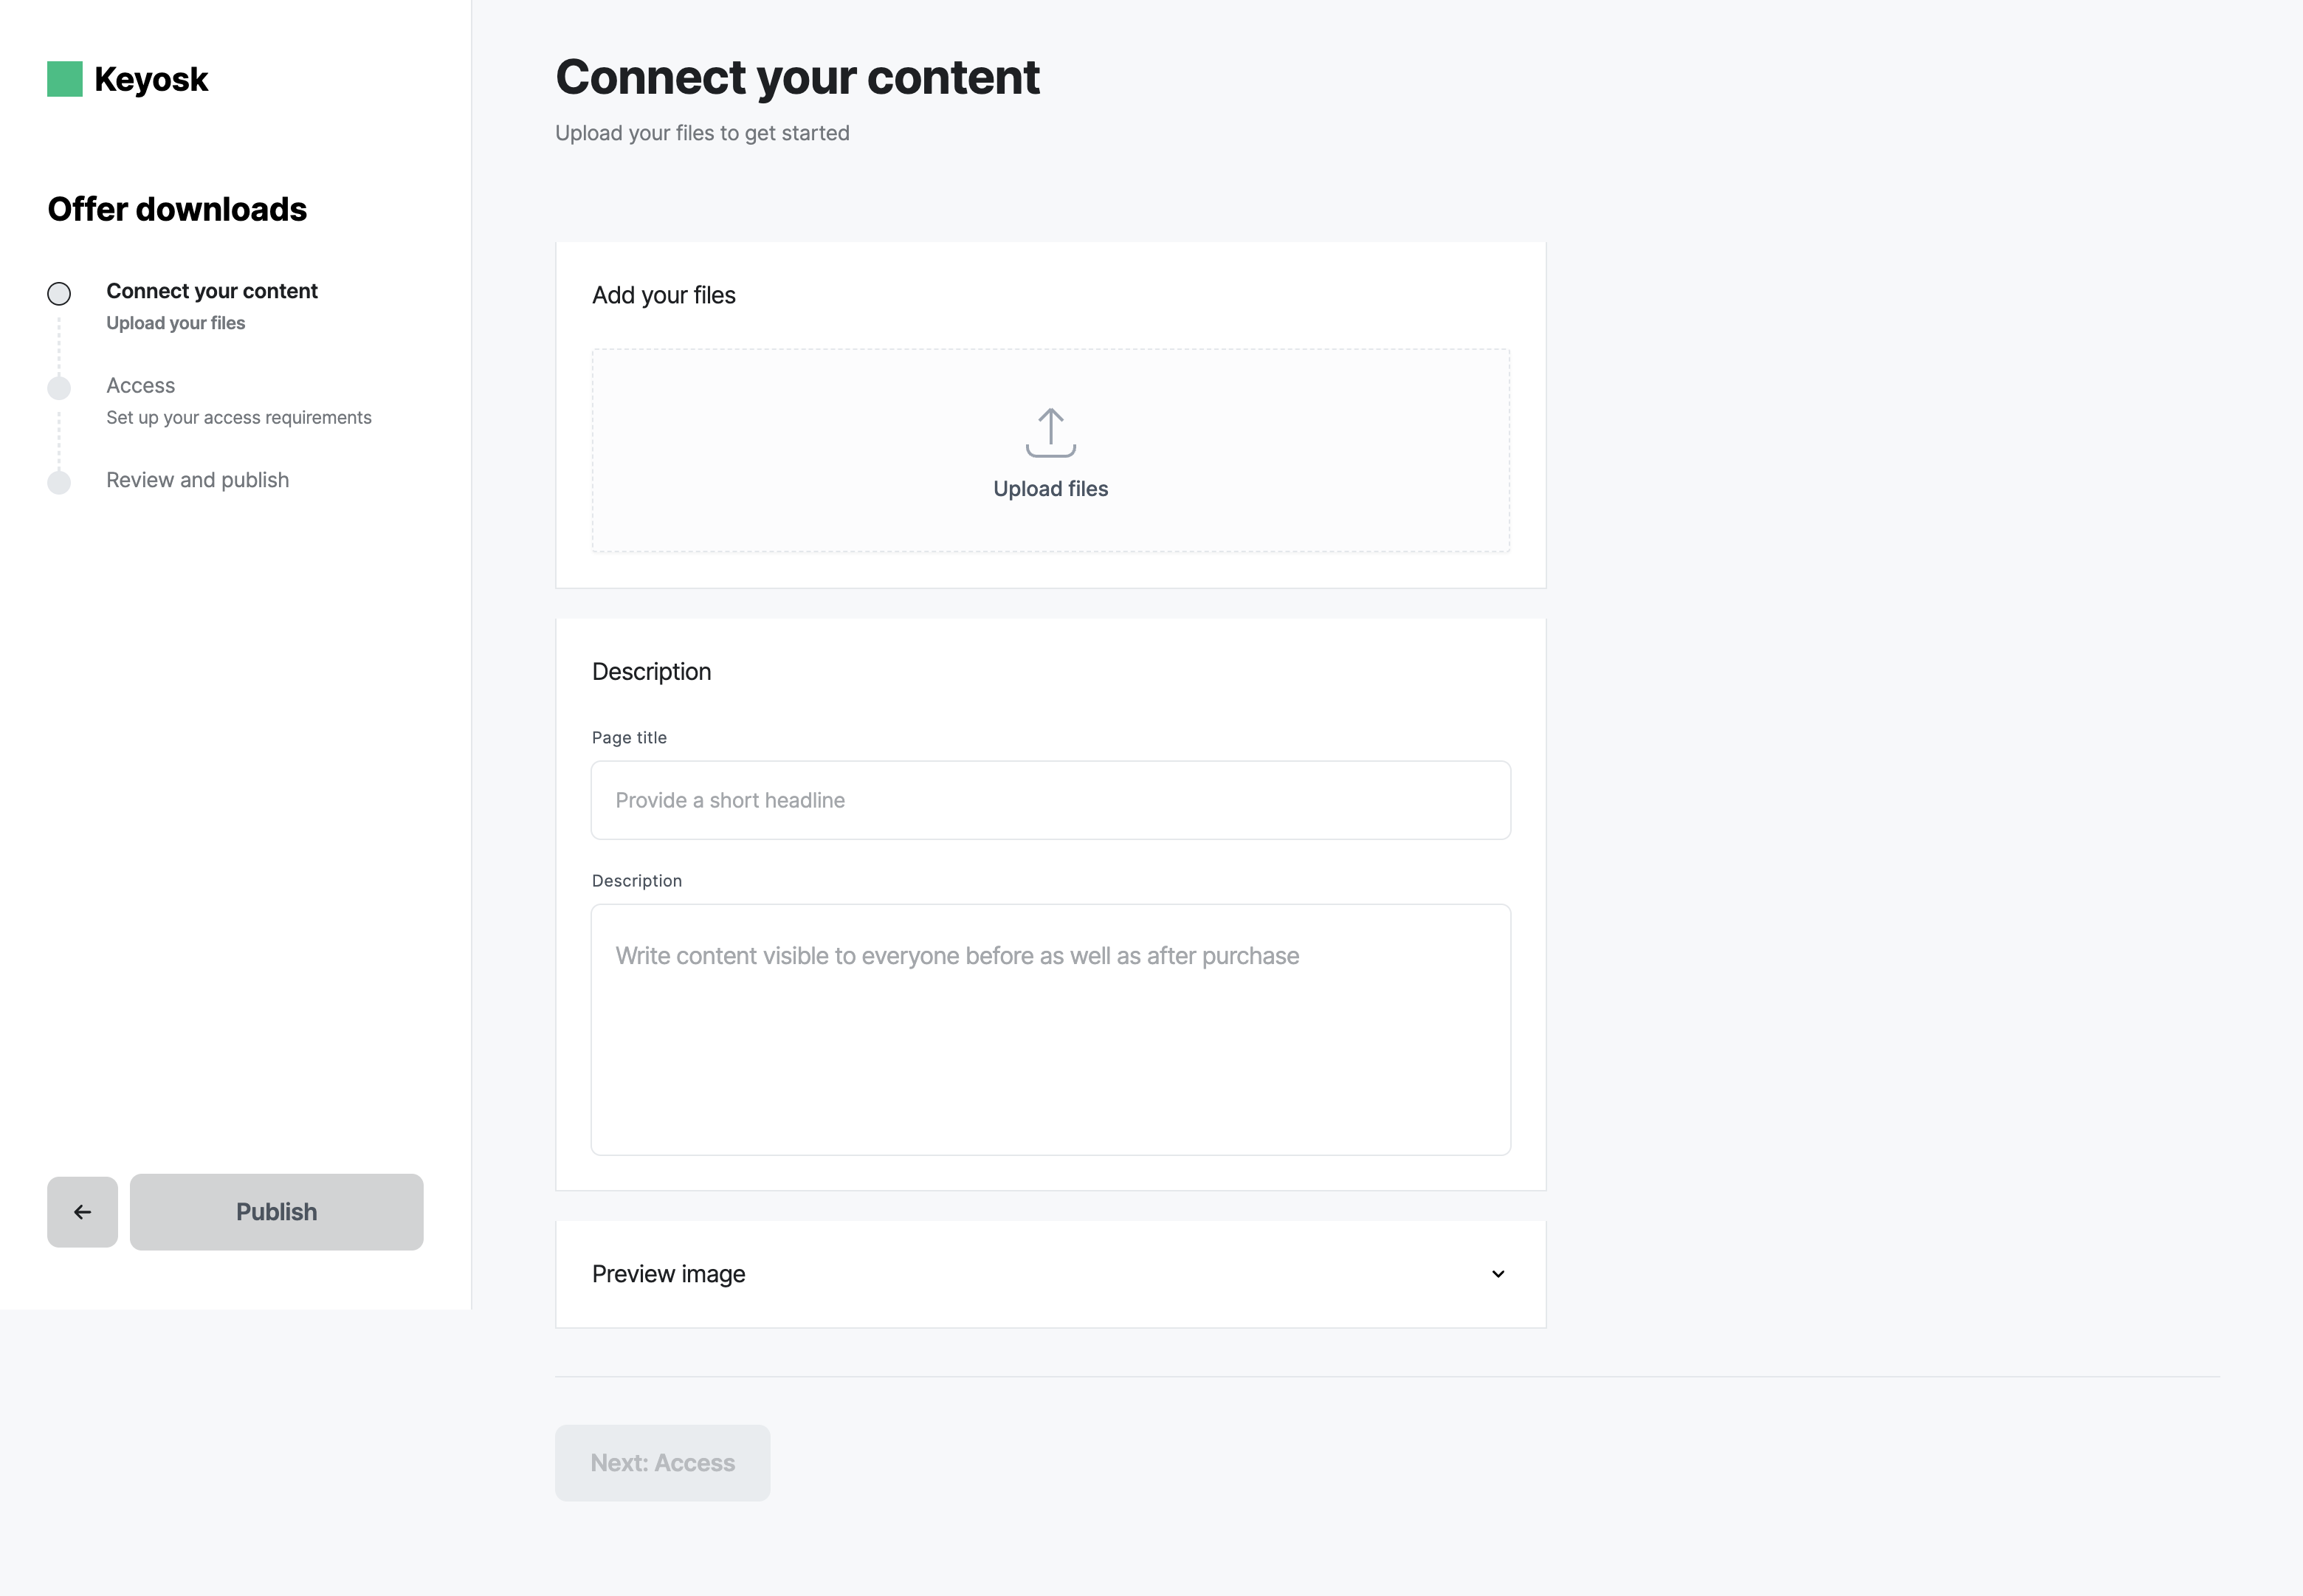2303x1596 pixels.
Task: Open the Connect your content step
Action: pos(212,291)
